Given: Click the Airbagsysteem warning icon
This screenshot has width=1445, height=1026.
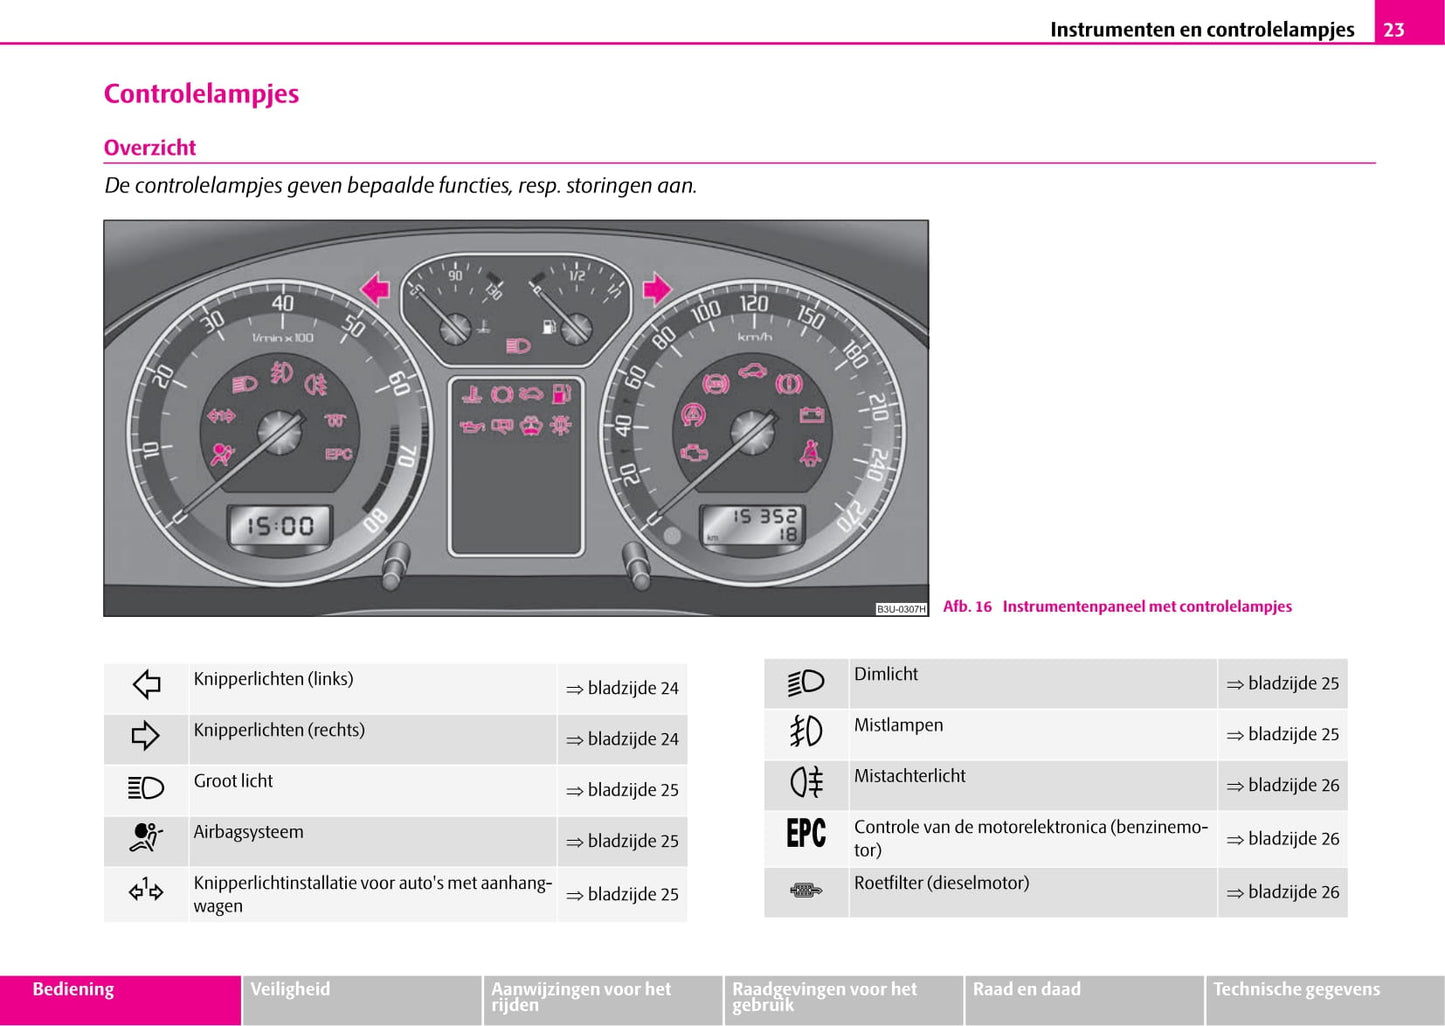Looking at the screenshot, I should point(146,837).
